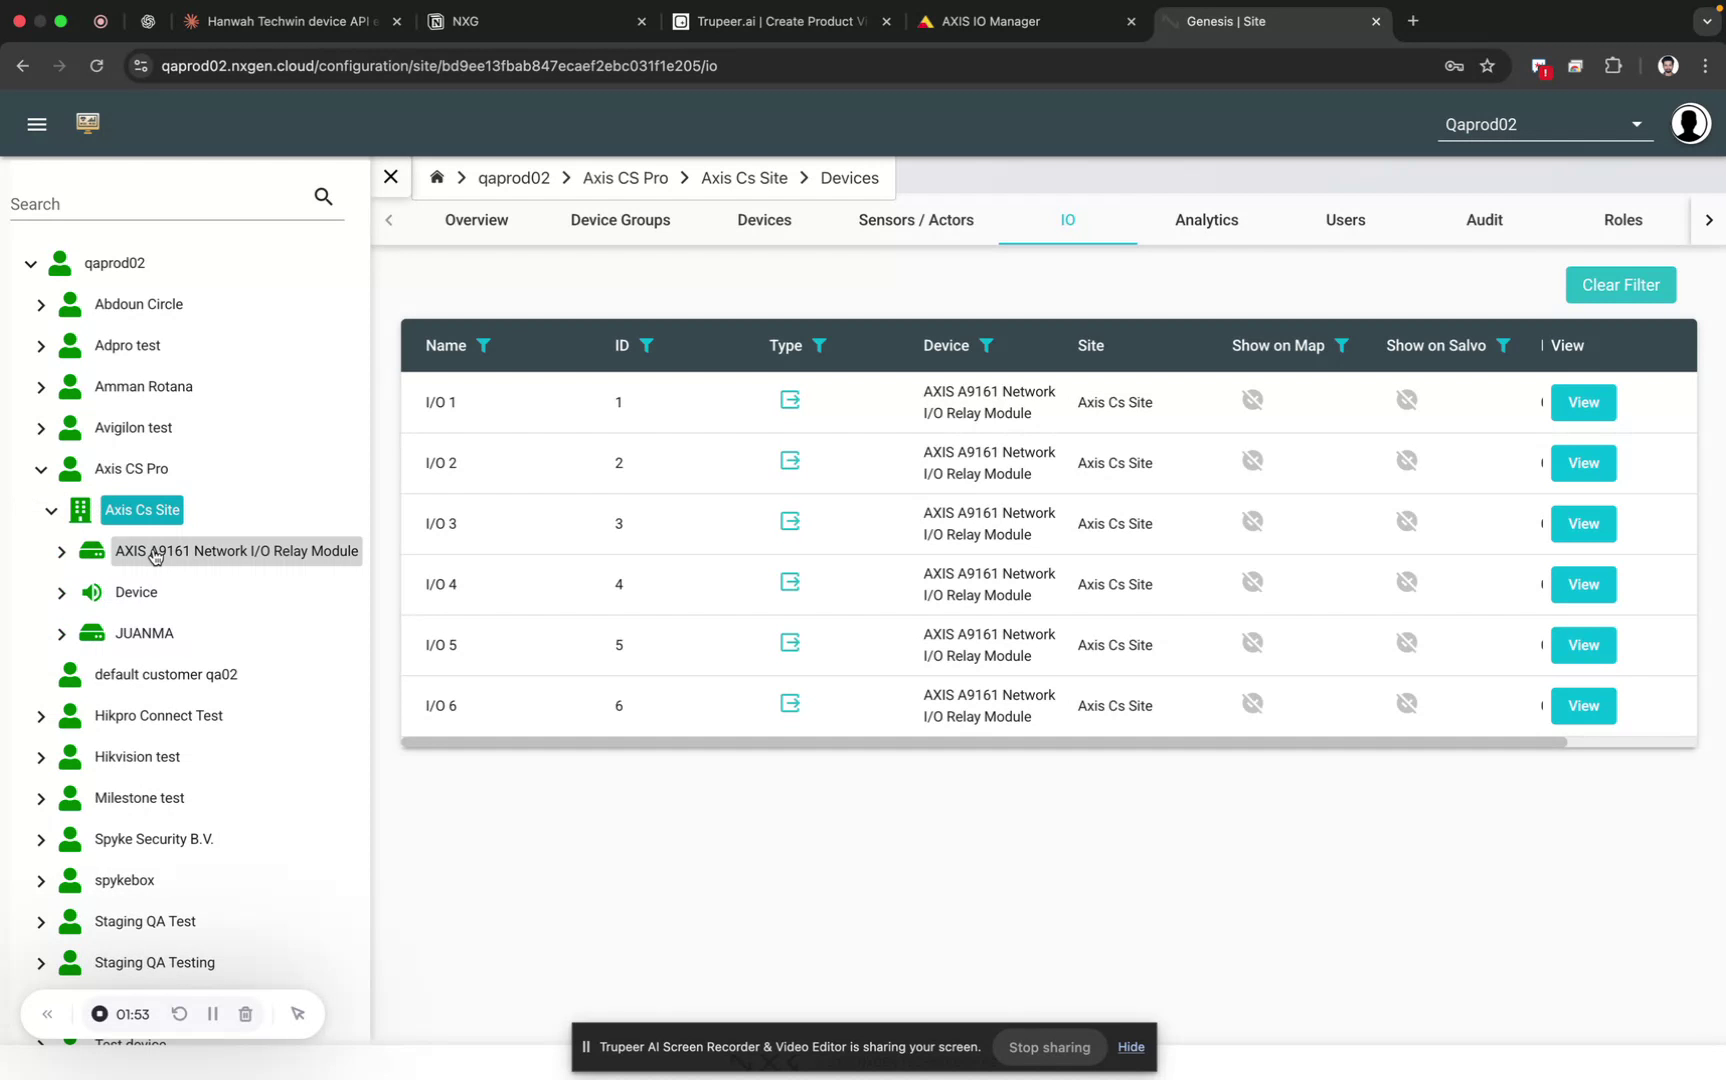Click the Clear Filter button

[1620, 285]
